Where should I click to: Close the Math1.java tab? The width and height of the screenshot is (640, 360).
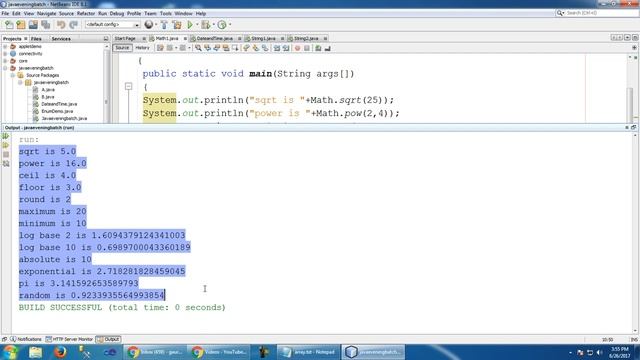[x=185, y=38]
